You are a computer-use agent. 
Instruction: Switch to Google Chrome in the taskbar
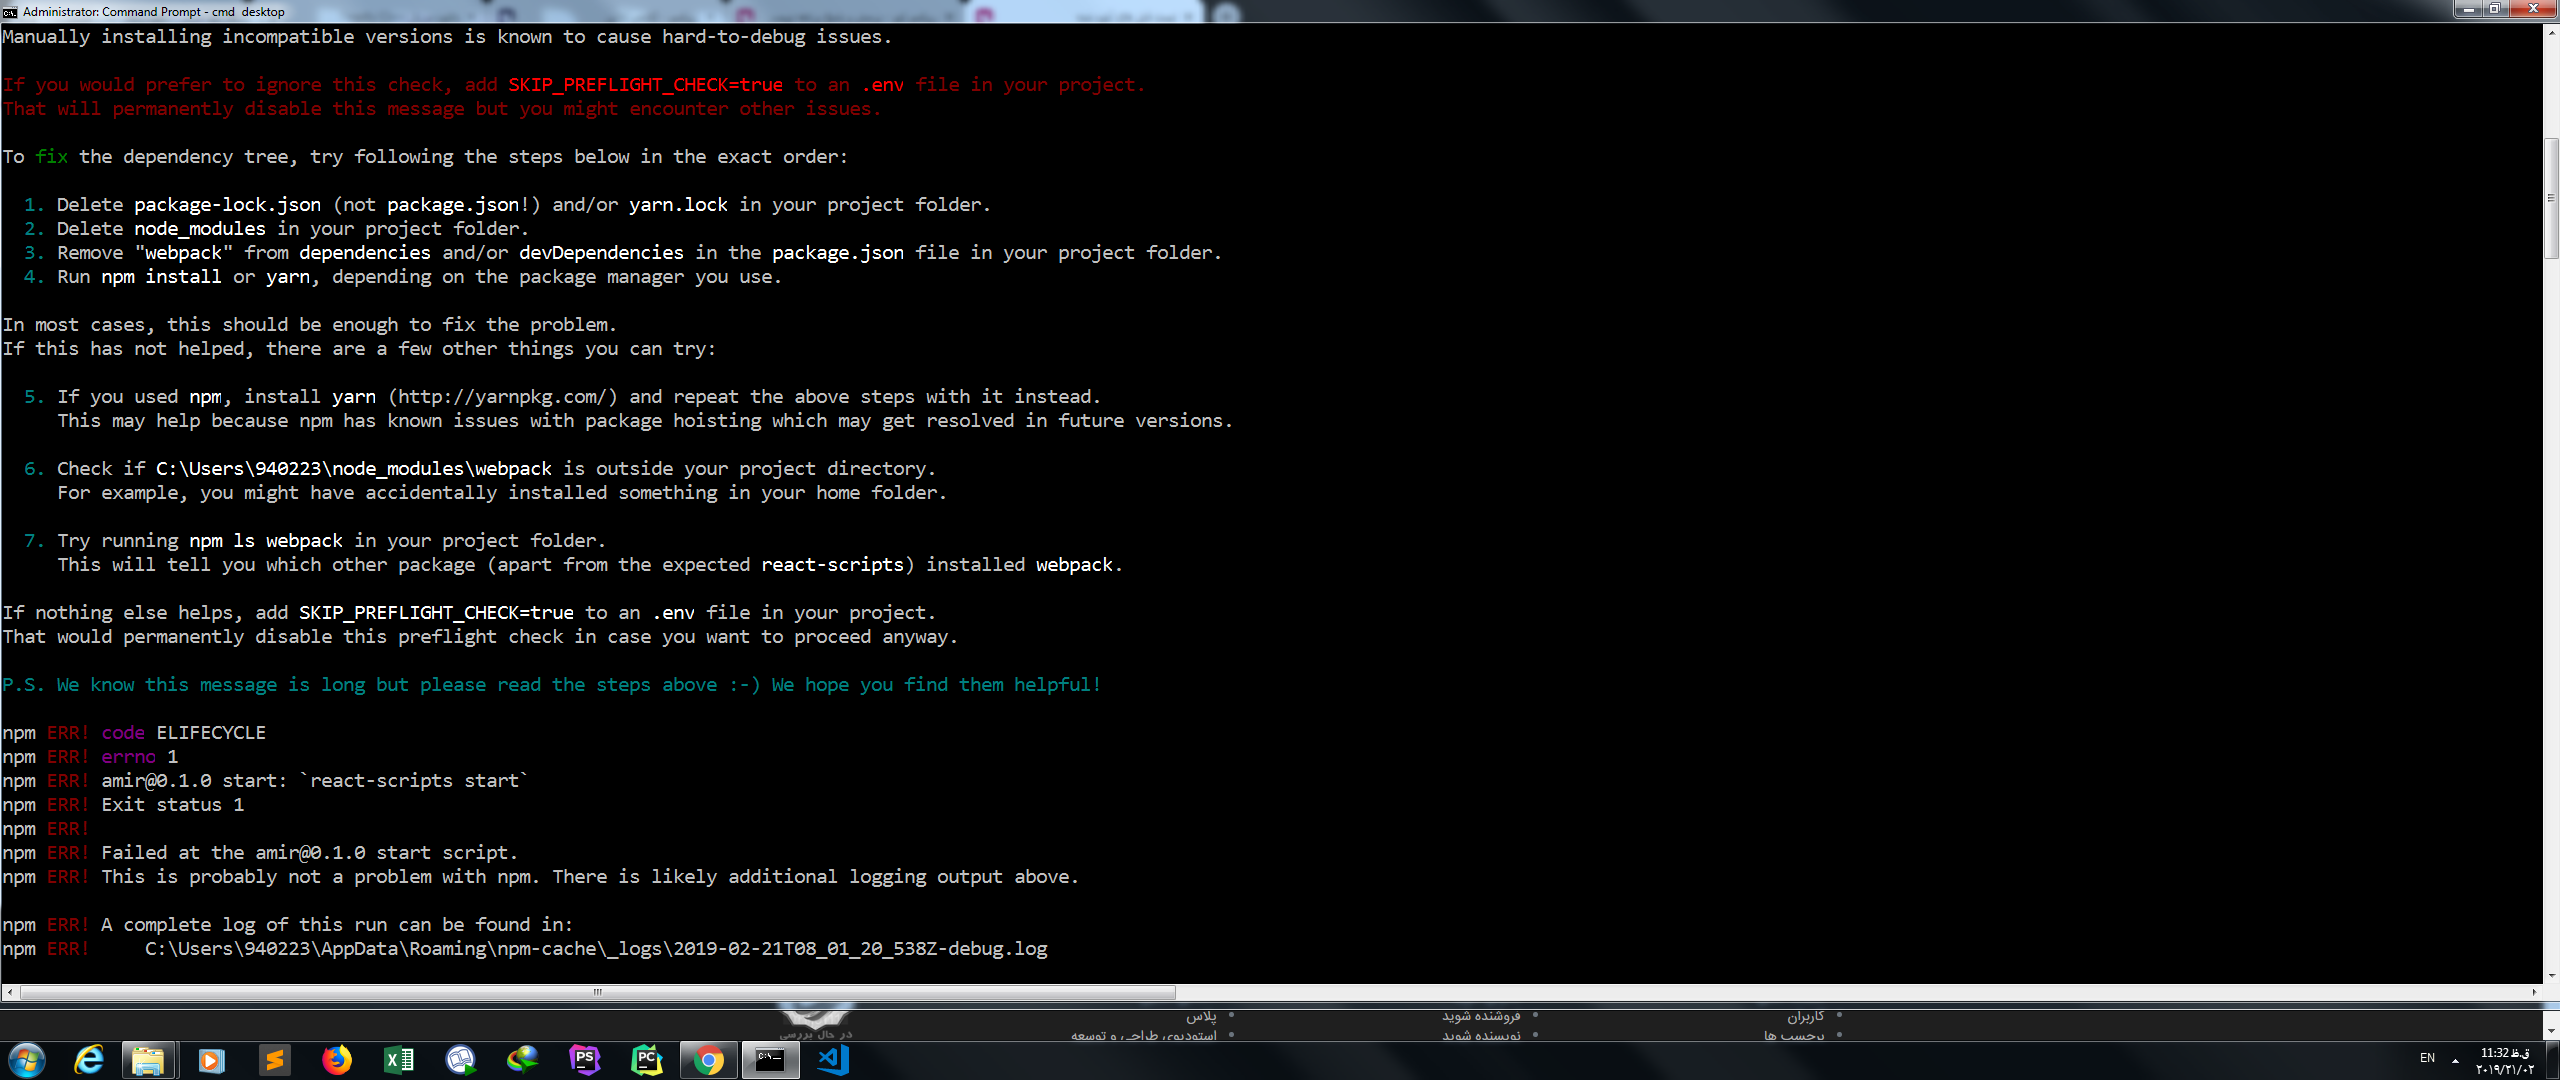[x=709, y=1060]
